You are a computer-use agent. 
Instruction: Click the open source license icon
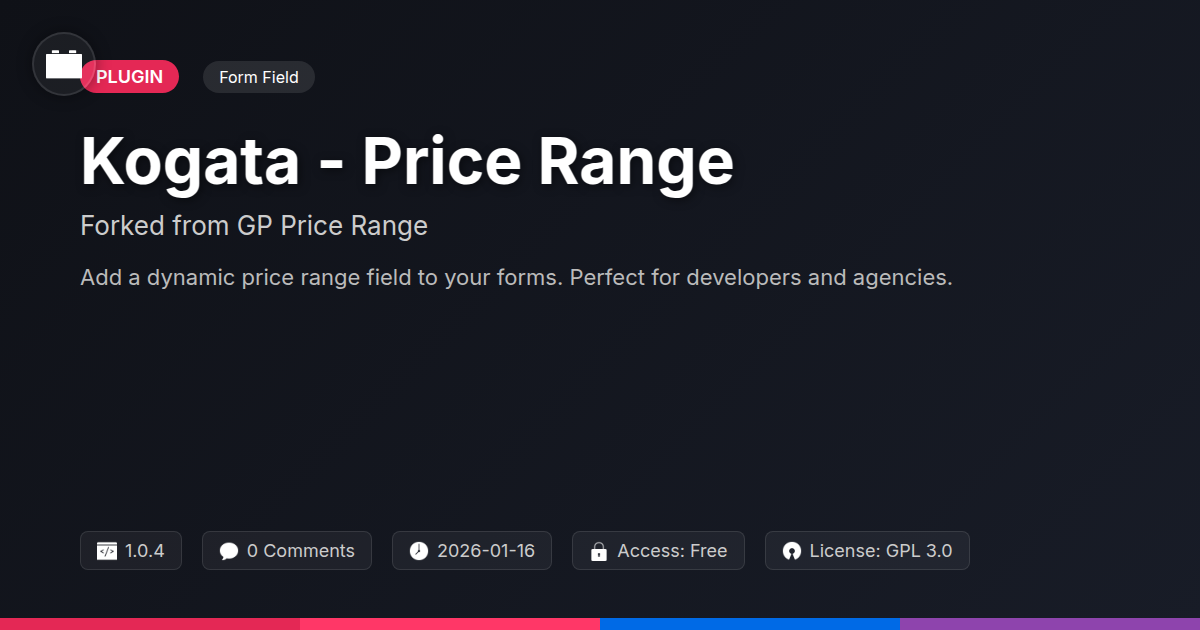[792, 551]
